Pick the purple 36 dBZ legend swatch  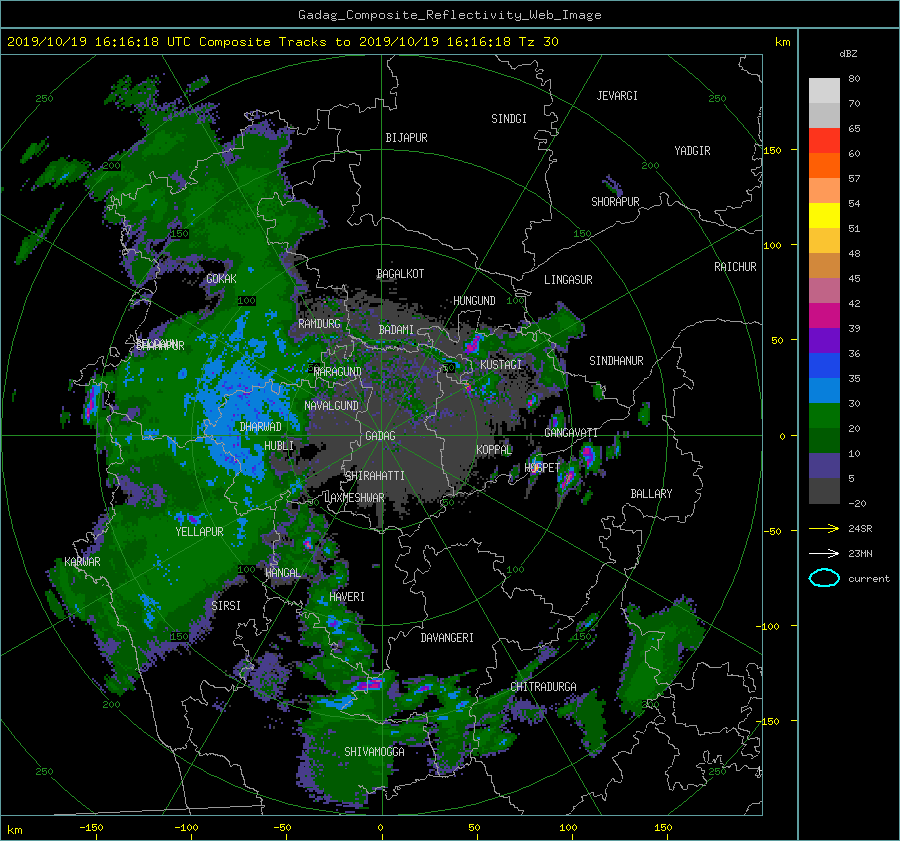[824, 340]
